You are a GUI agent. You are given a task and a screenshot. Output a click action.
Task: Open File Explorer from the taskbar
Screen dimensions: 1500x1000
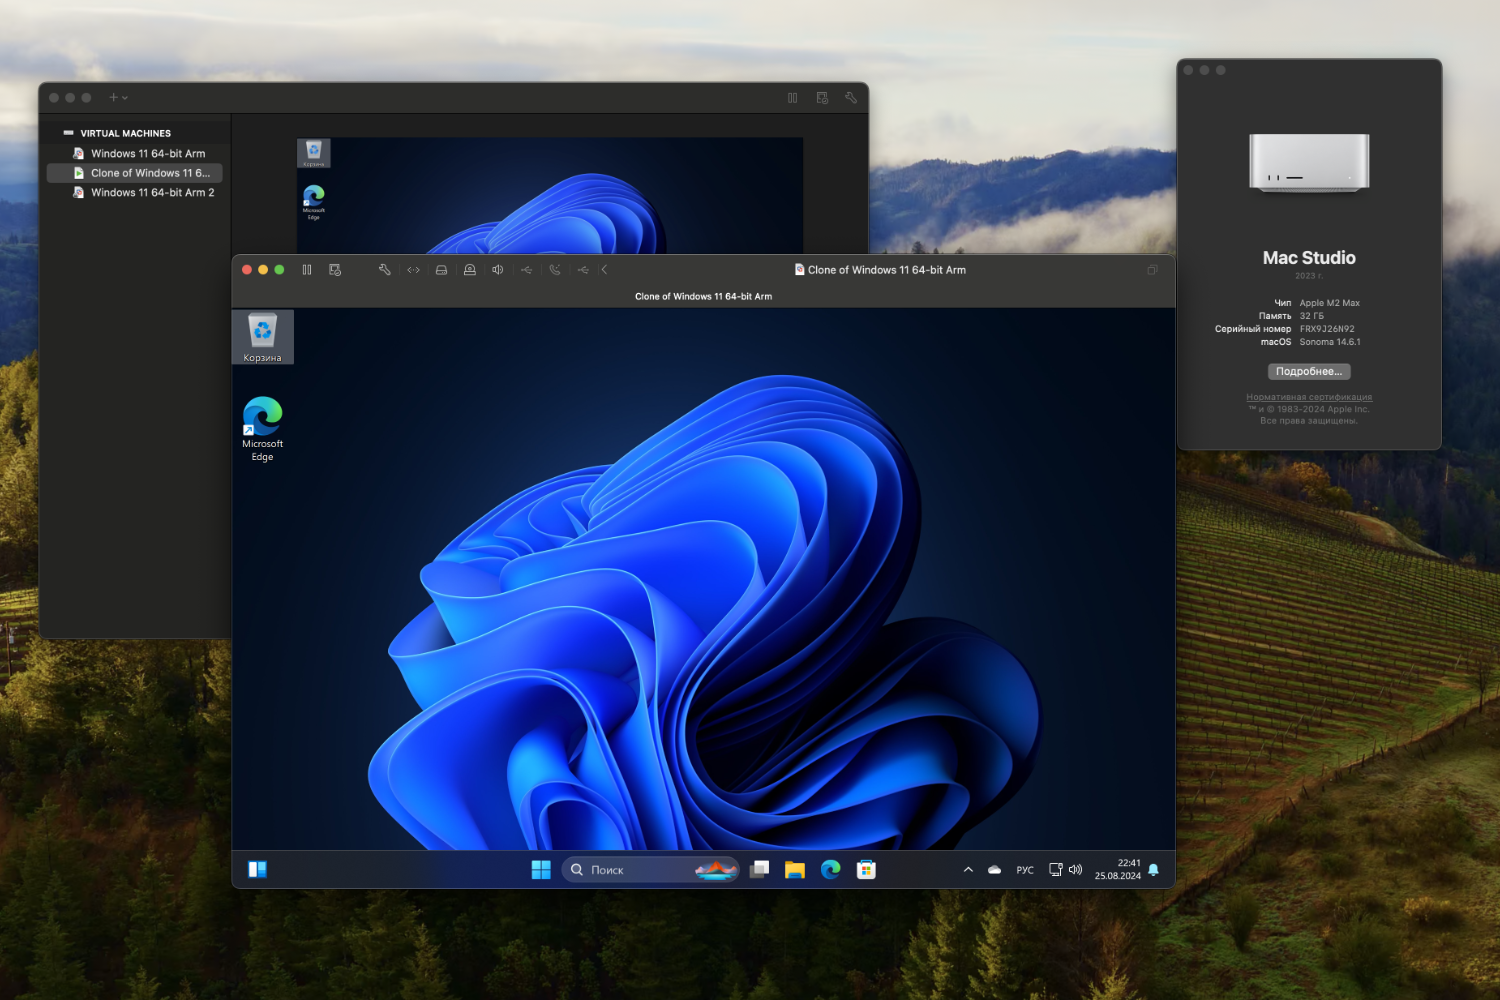(x=795, y=869)
